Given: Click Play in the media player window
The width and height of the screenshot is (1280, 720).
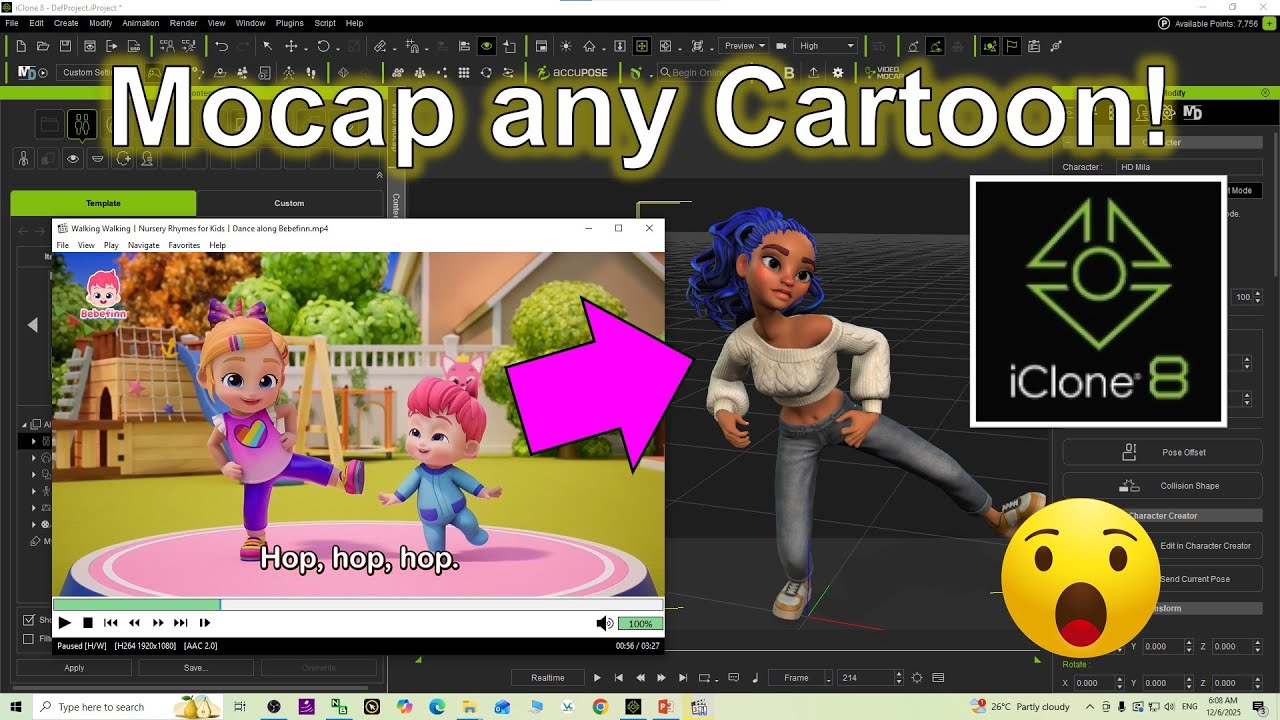Looking at the screenshot, I should [65, 623].
